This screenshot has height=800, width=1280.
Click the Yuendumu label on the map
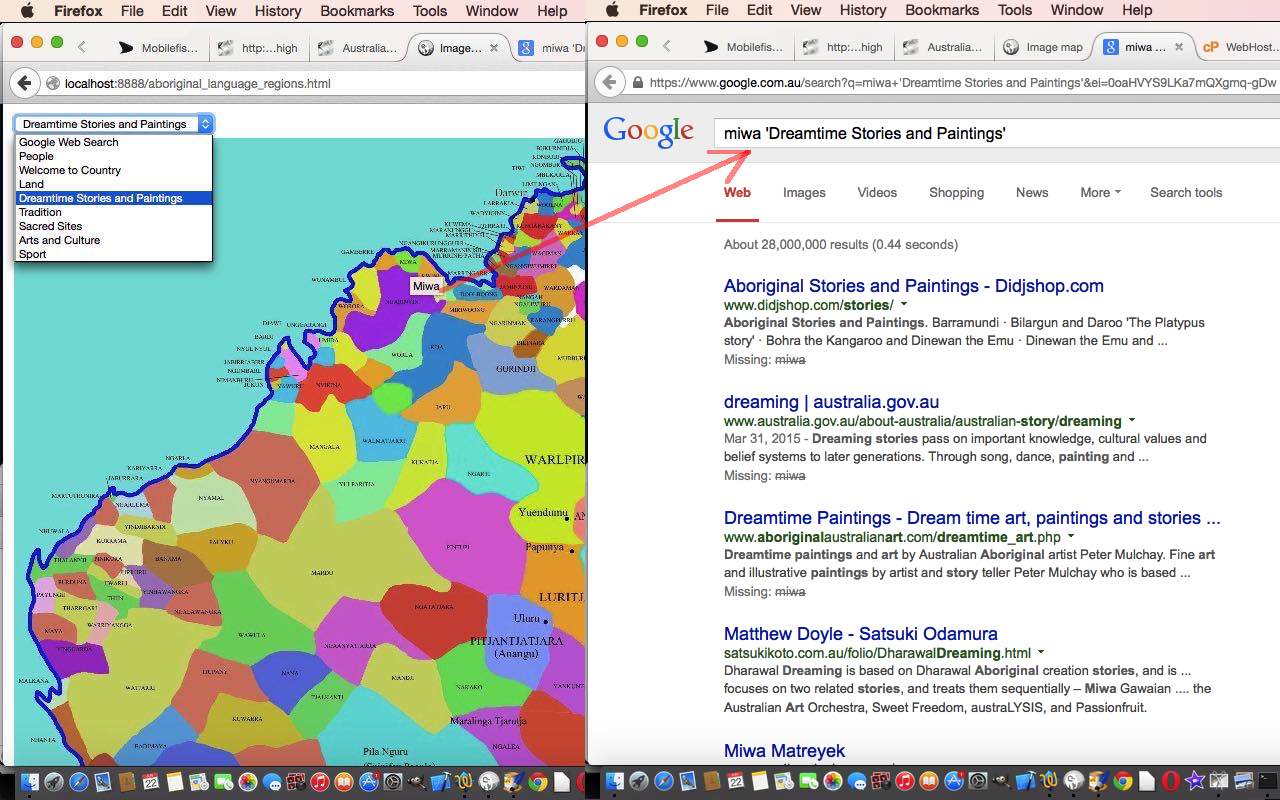click(543, 513)
